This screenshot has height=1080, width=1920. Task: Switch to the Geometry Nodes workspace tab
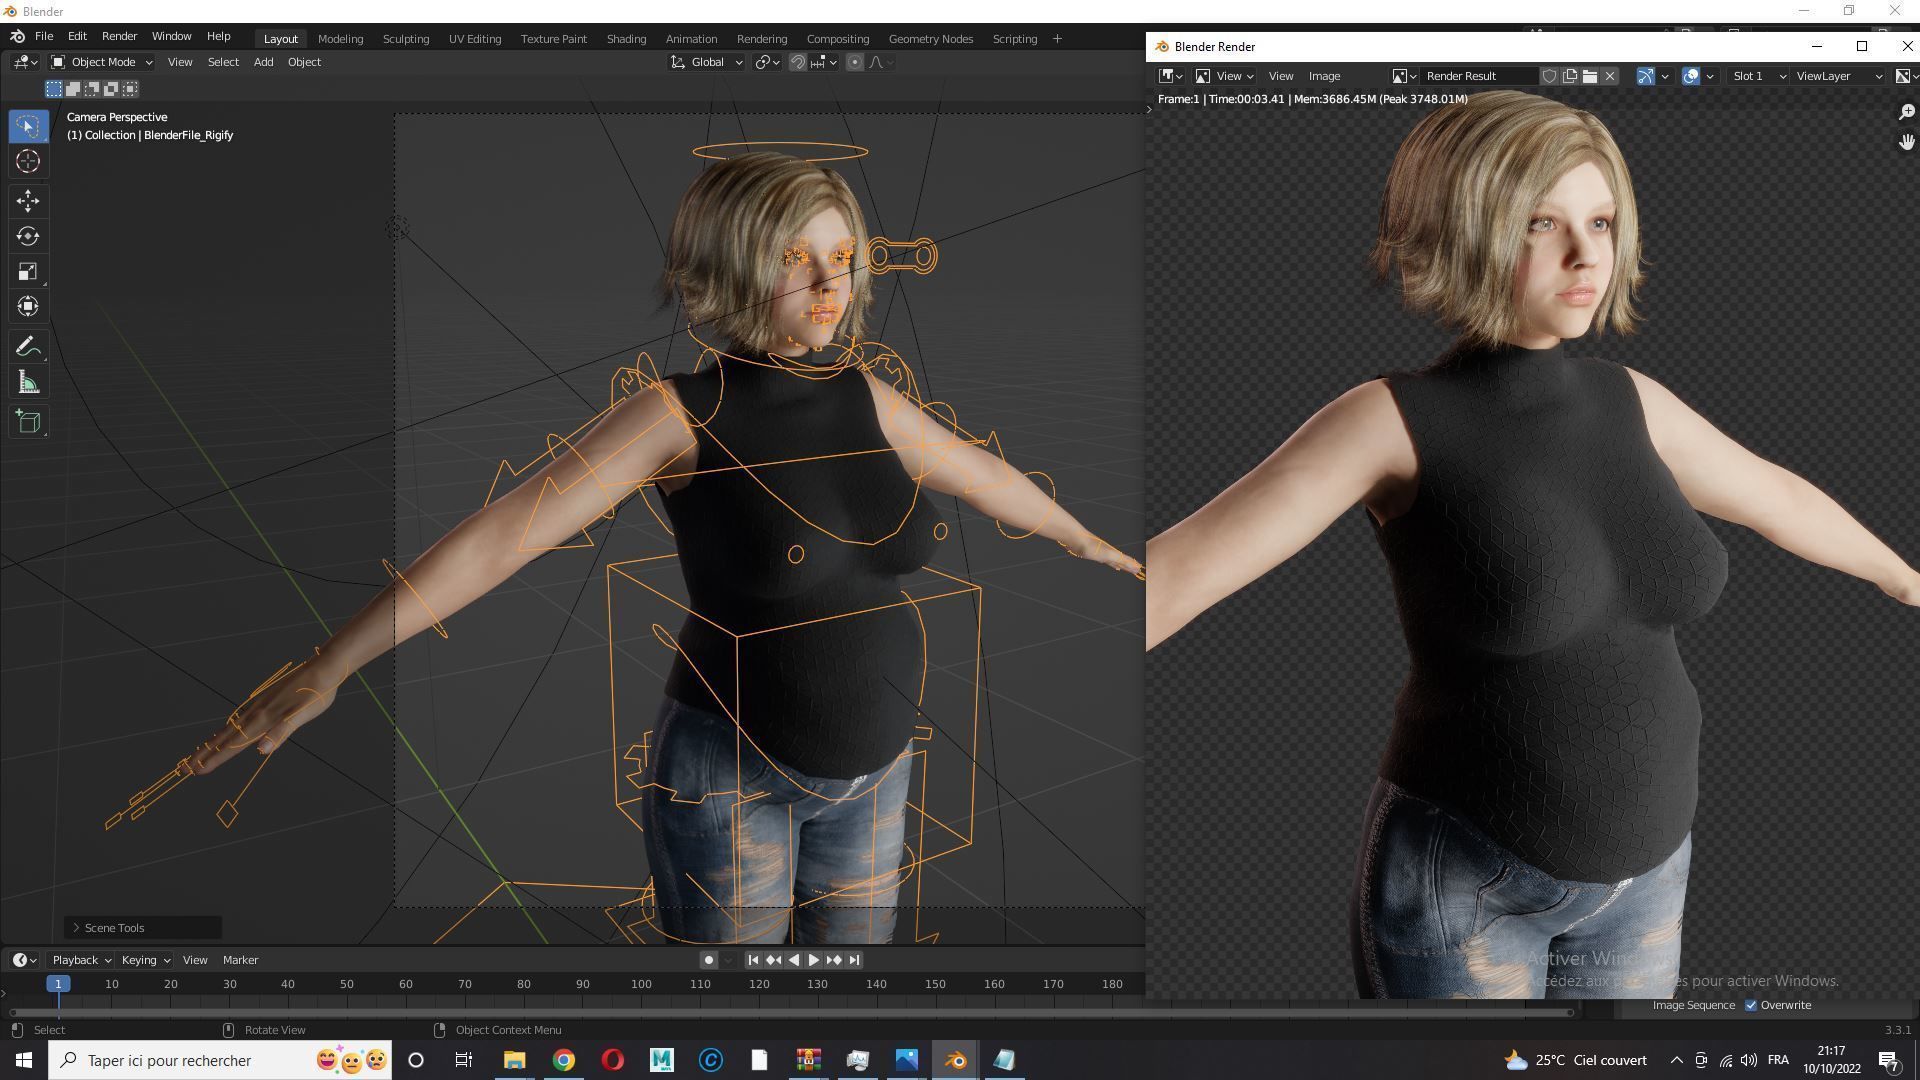(x=930, y=39)
